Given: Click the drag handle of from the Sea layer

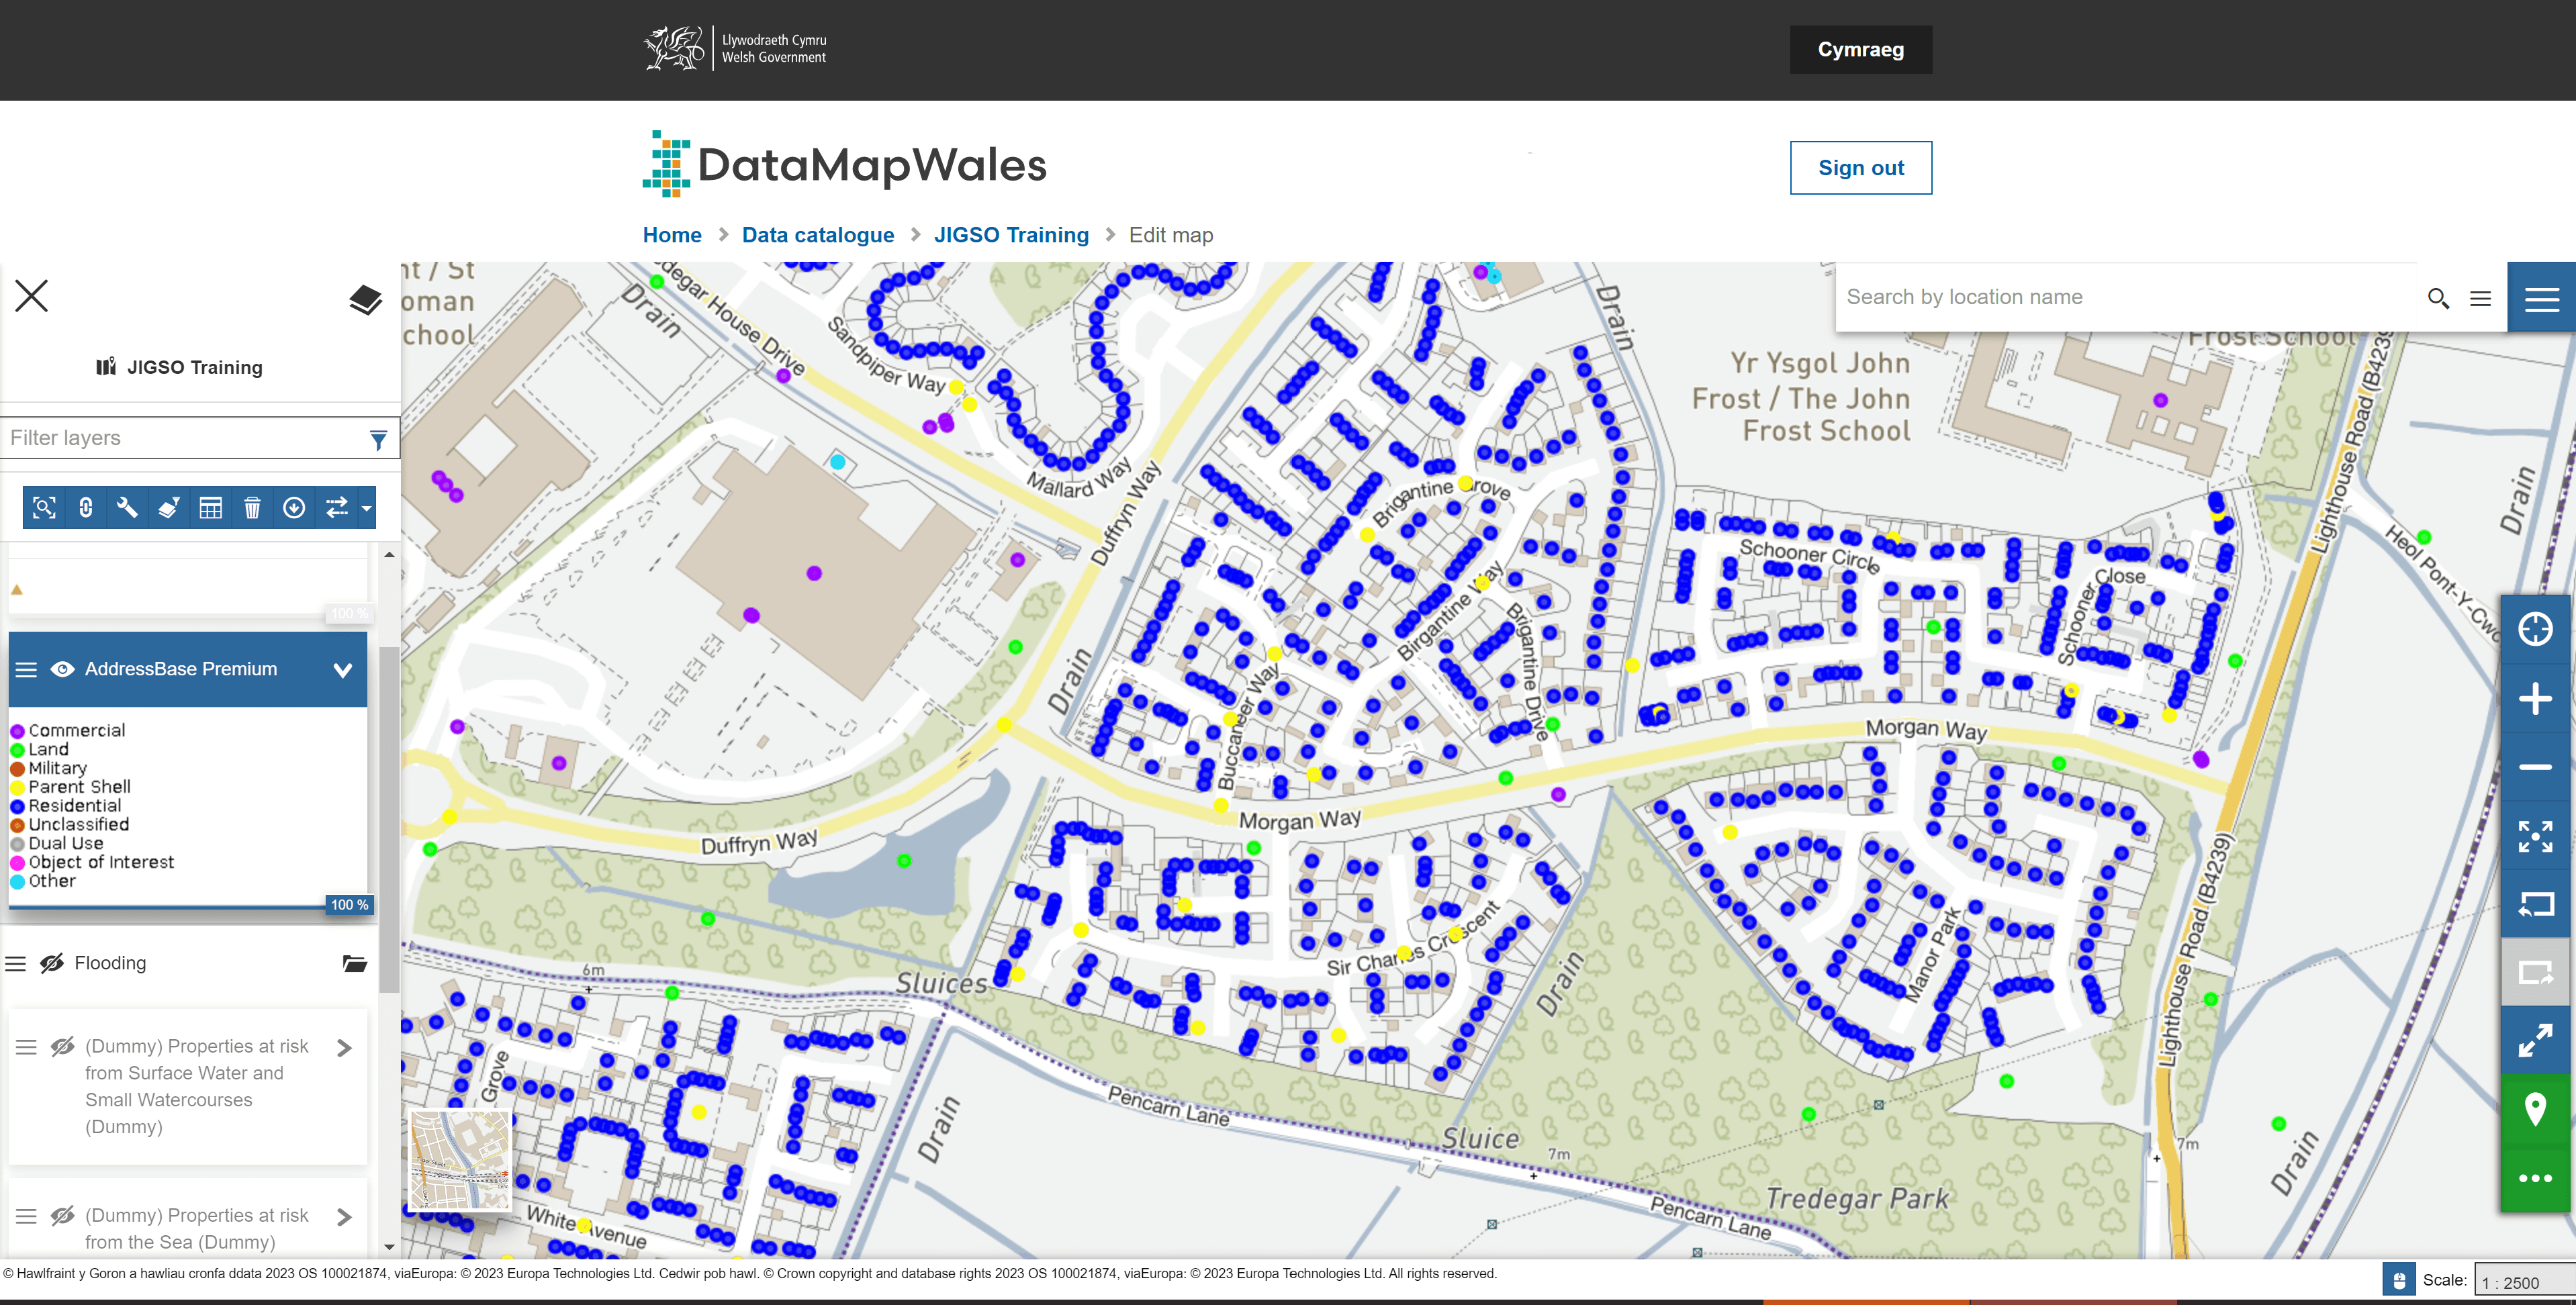Looking at the screenshot, I should coord(26,1215).
